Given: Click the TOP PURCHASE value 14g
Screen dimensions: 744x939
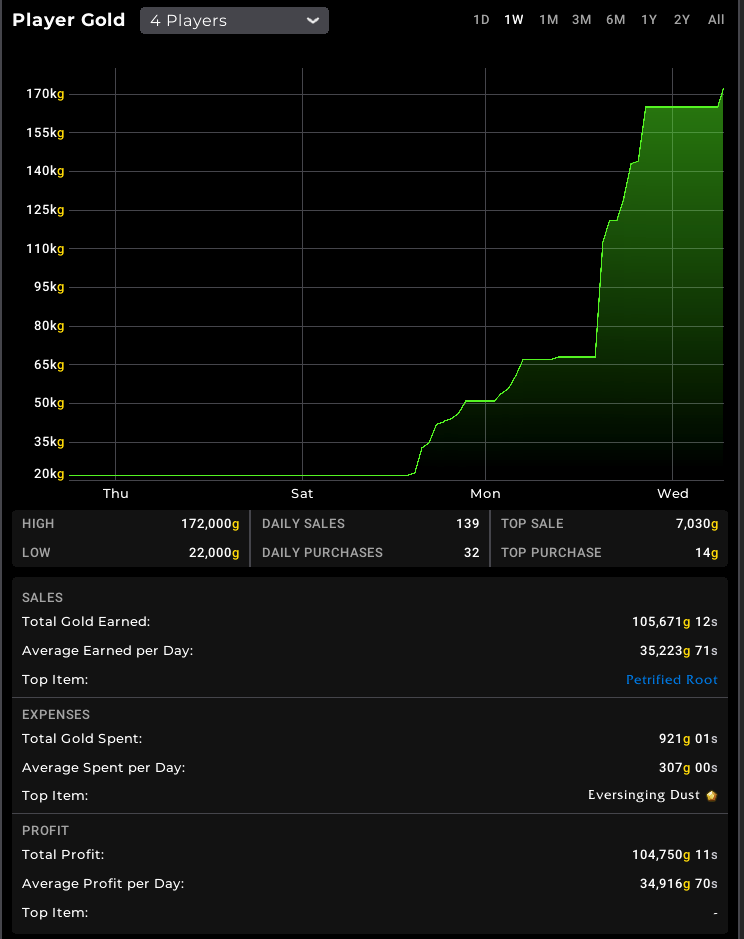Looking at the screenshot, I should coord(707,553).
